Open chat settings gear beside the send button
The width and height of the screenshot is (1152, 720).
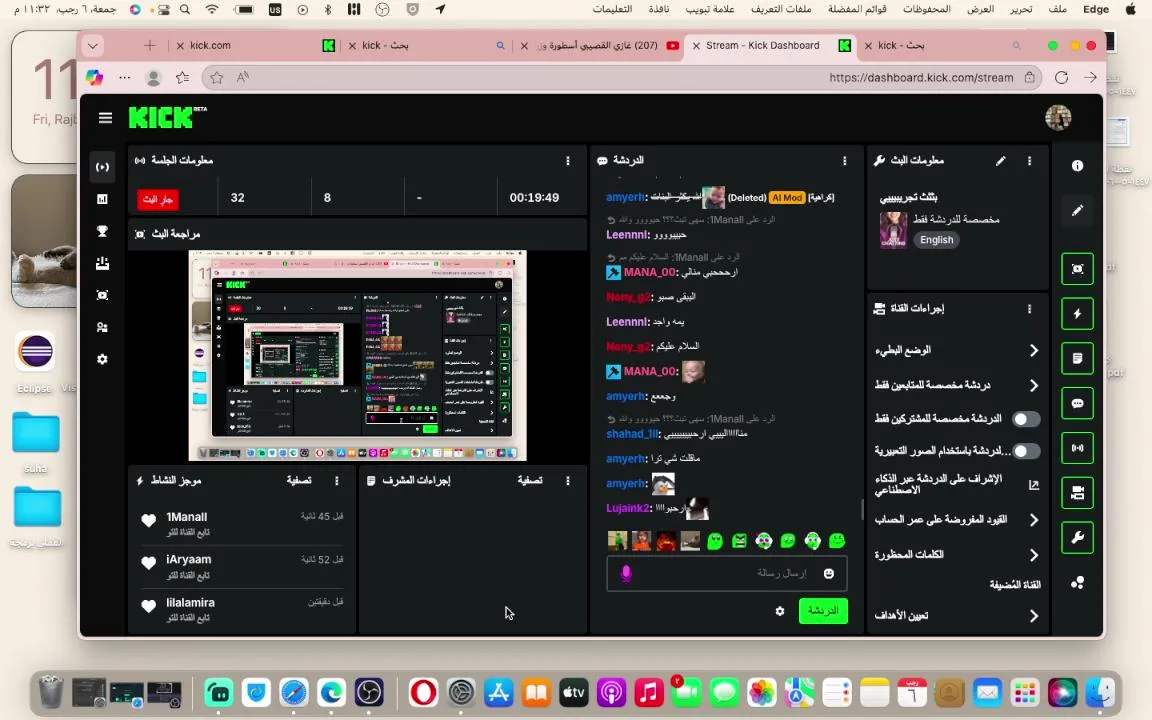(x=780, y=611)
